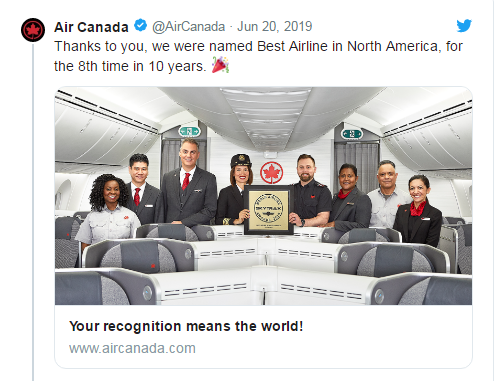Open the crew photo in link card
This screenshot has width=495, height=381.
[263, 196]
